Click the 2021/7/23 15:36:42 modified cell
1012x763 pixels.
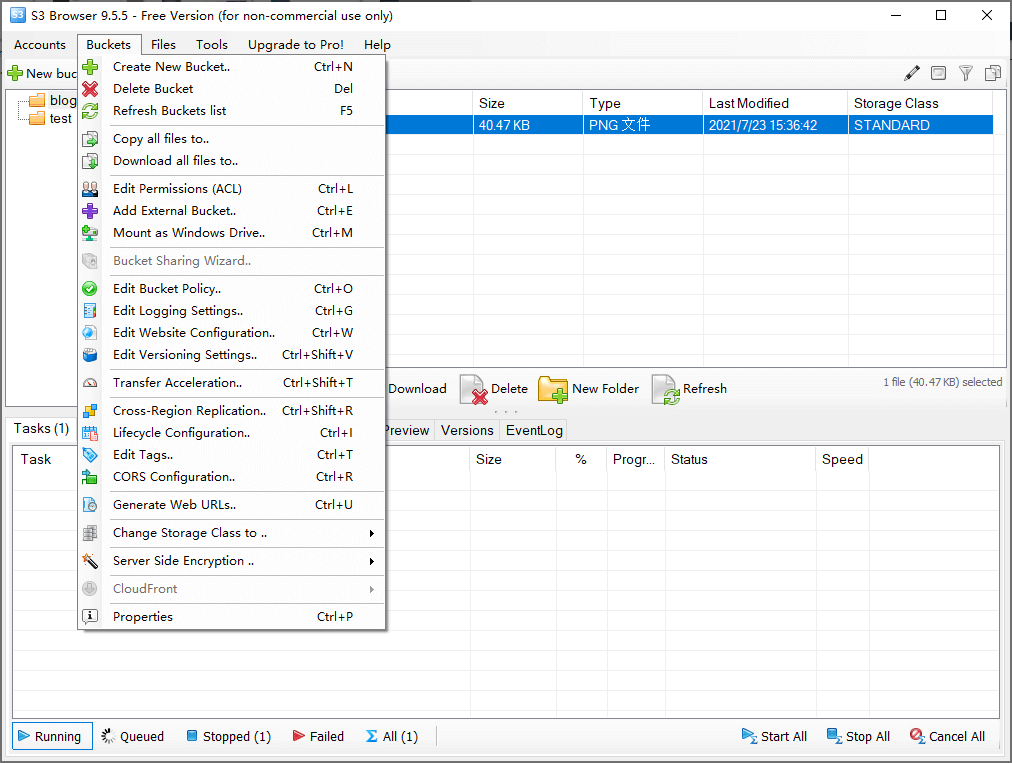click(774, 125)
